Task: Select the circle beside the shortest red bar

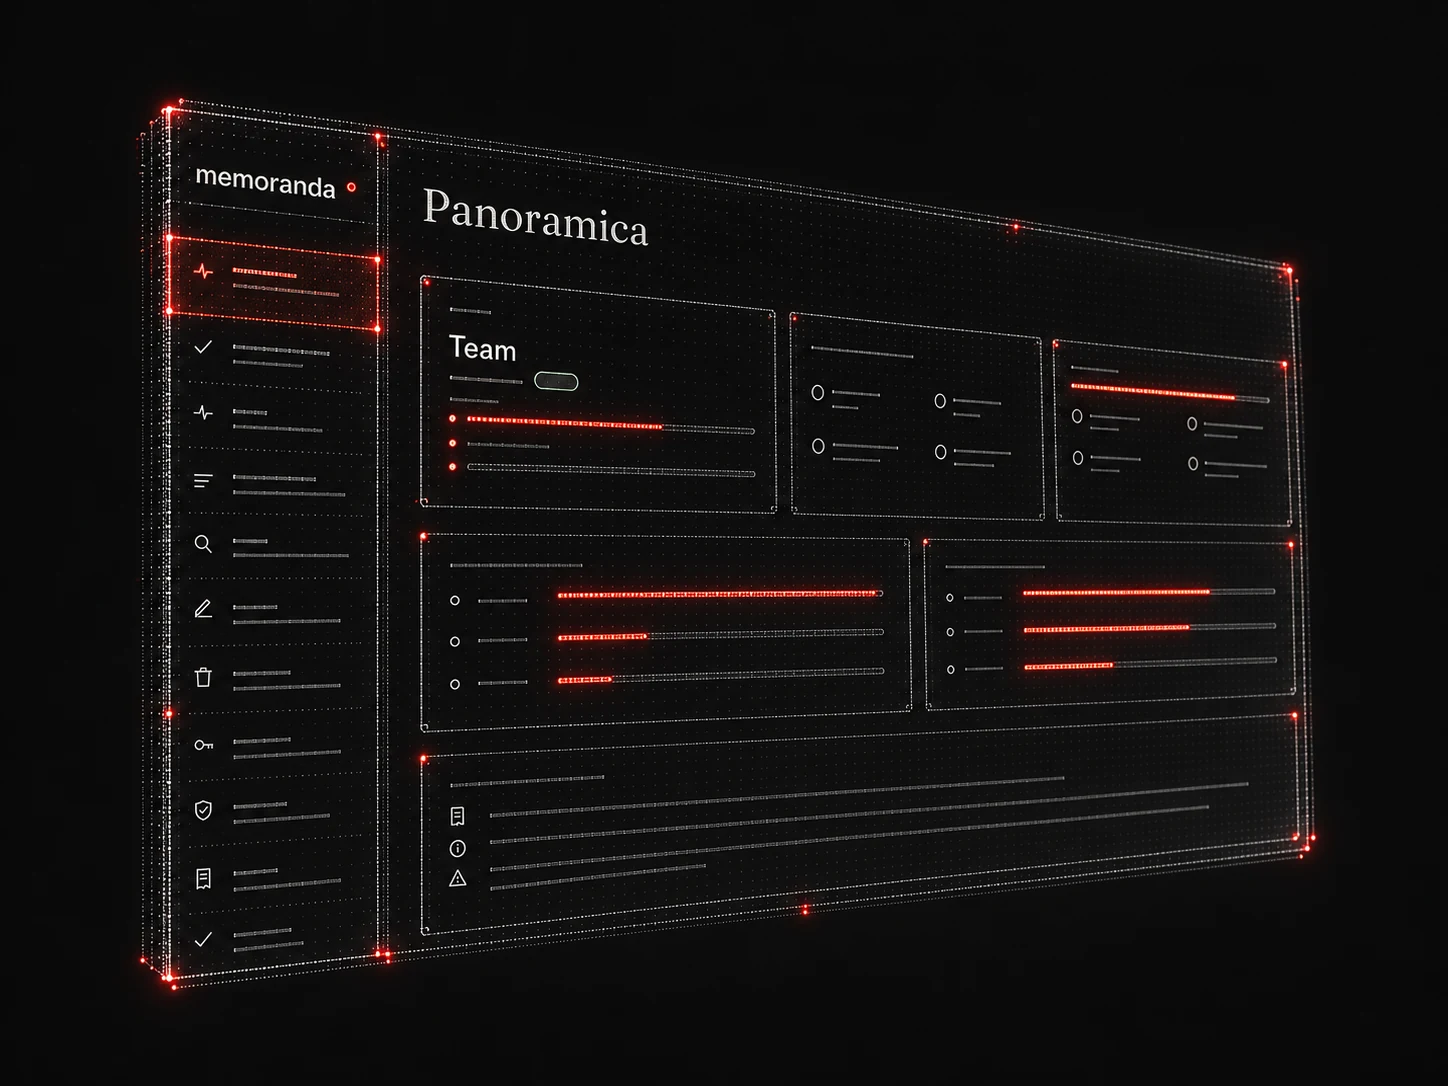Action: 455,684
